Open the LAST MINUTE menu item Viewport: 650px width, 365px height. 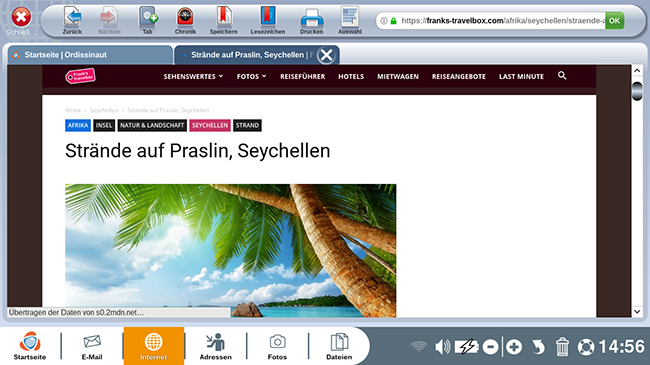pos(521,76)
